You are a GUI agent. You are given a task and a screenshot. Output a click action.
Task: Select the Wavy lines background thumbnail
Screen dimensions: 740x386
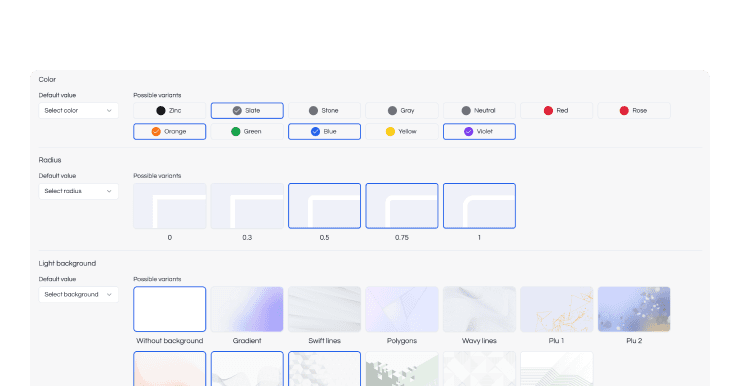pos(479,309)
